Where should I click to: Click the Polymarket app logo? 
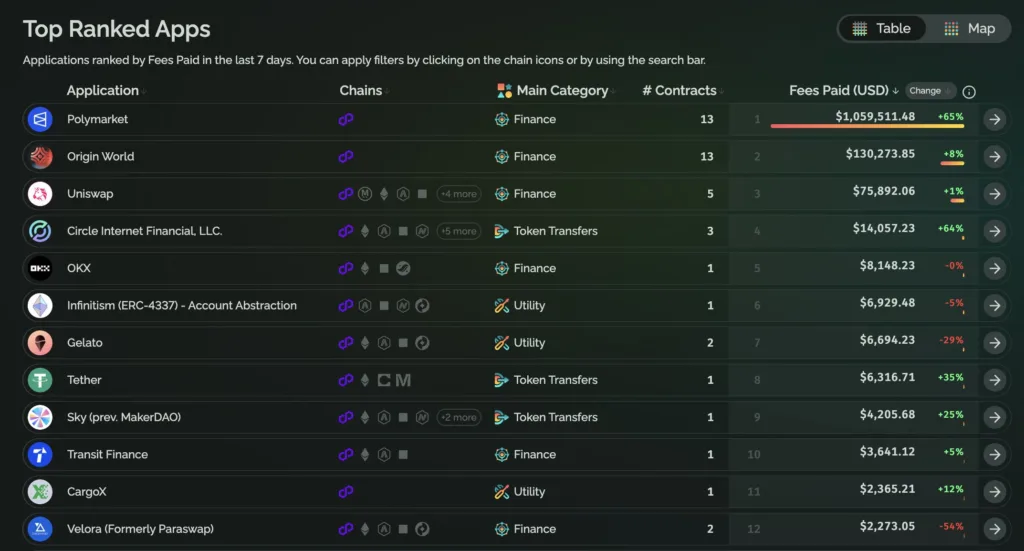[40, 120]
